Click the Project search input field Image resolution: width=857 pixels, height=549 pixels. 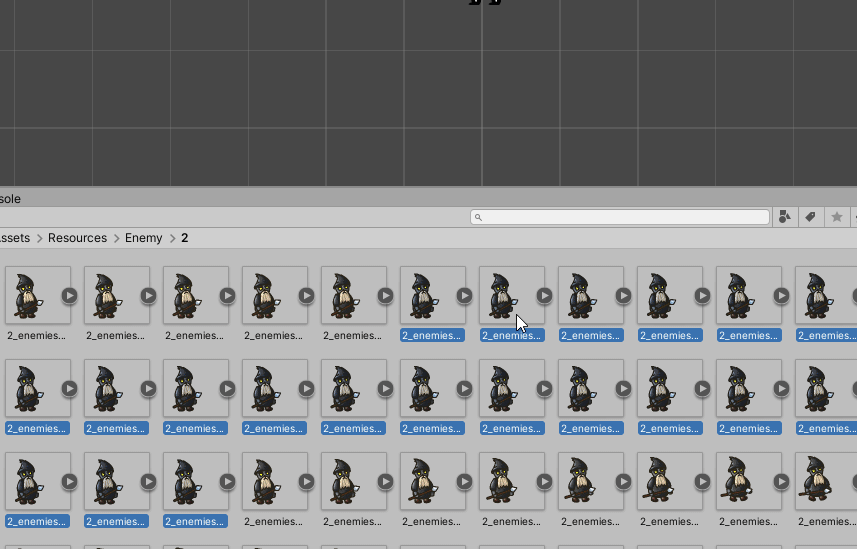pos(620,217)
